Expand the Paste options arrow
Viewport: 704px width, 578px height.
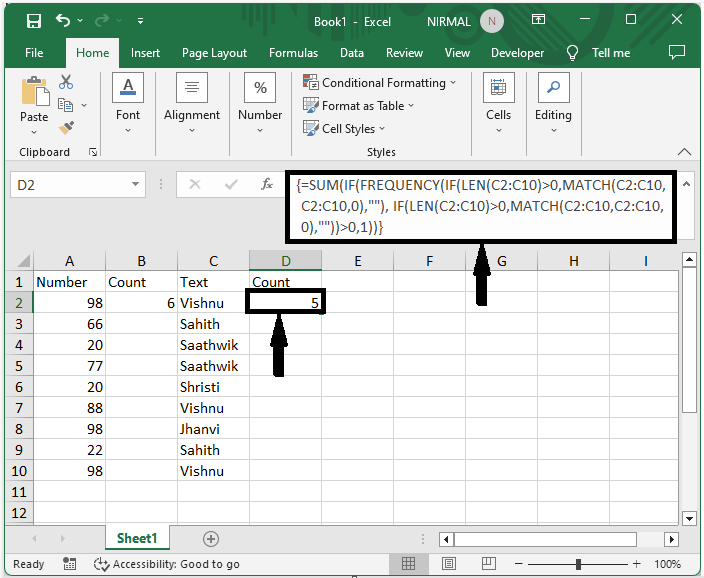pyautogui.click(x=34, y=132)
